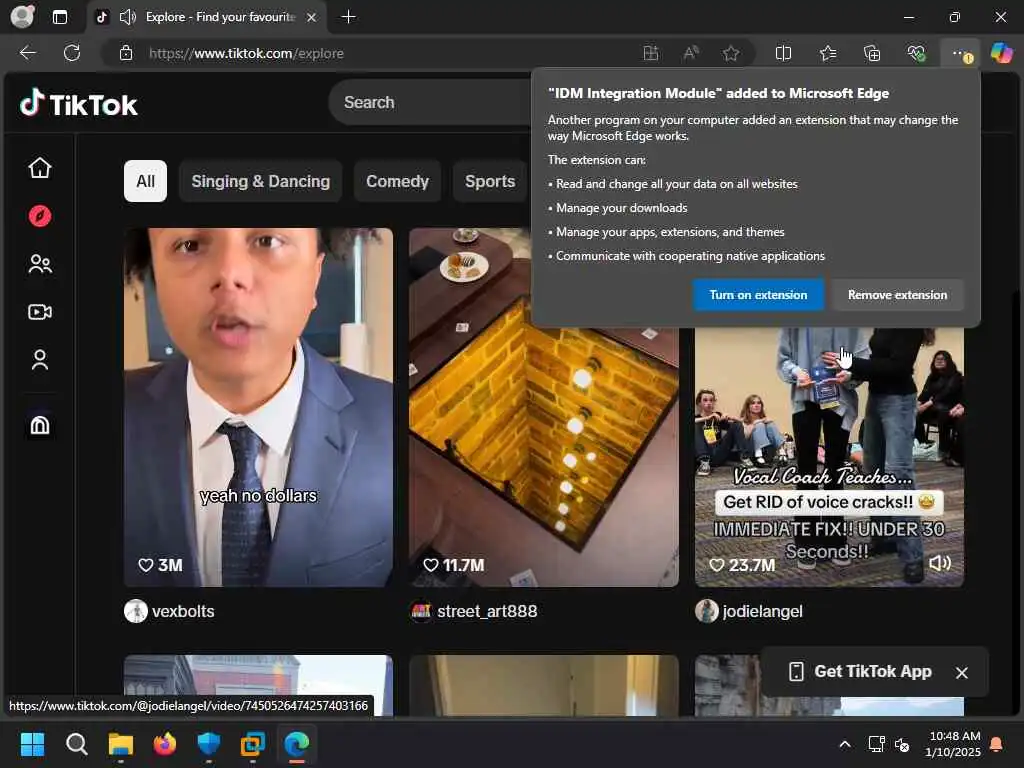The width and height of the screenshot is (1024, 768).
Task: Open the Vocal Coach Teaches video
Action: point(829,457)
